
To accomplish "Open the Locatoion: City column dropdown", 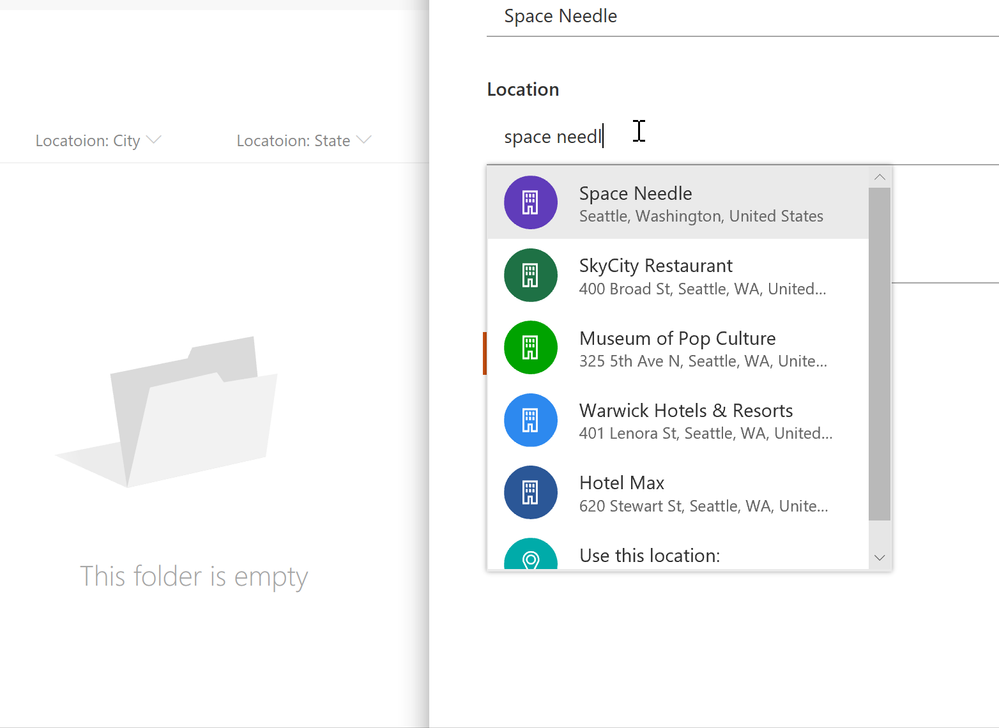I will click(x=98, y=140).
